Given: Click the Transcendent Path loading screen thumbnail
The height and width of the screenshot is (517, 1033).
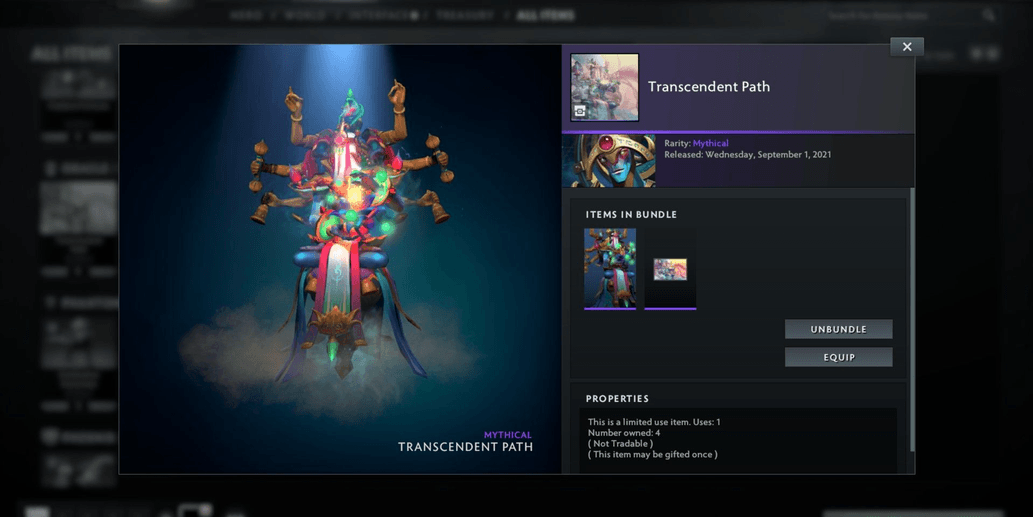Looking at the screenshot, I should pyautogui.click(x=604, y=88).
